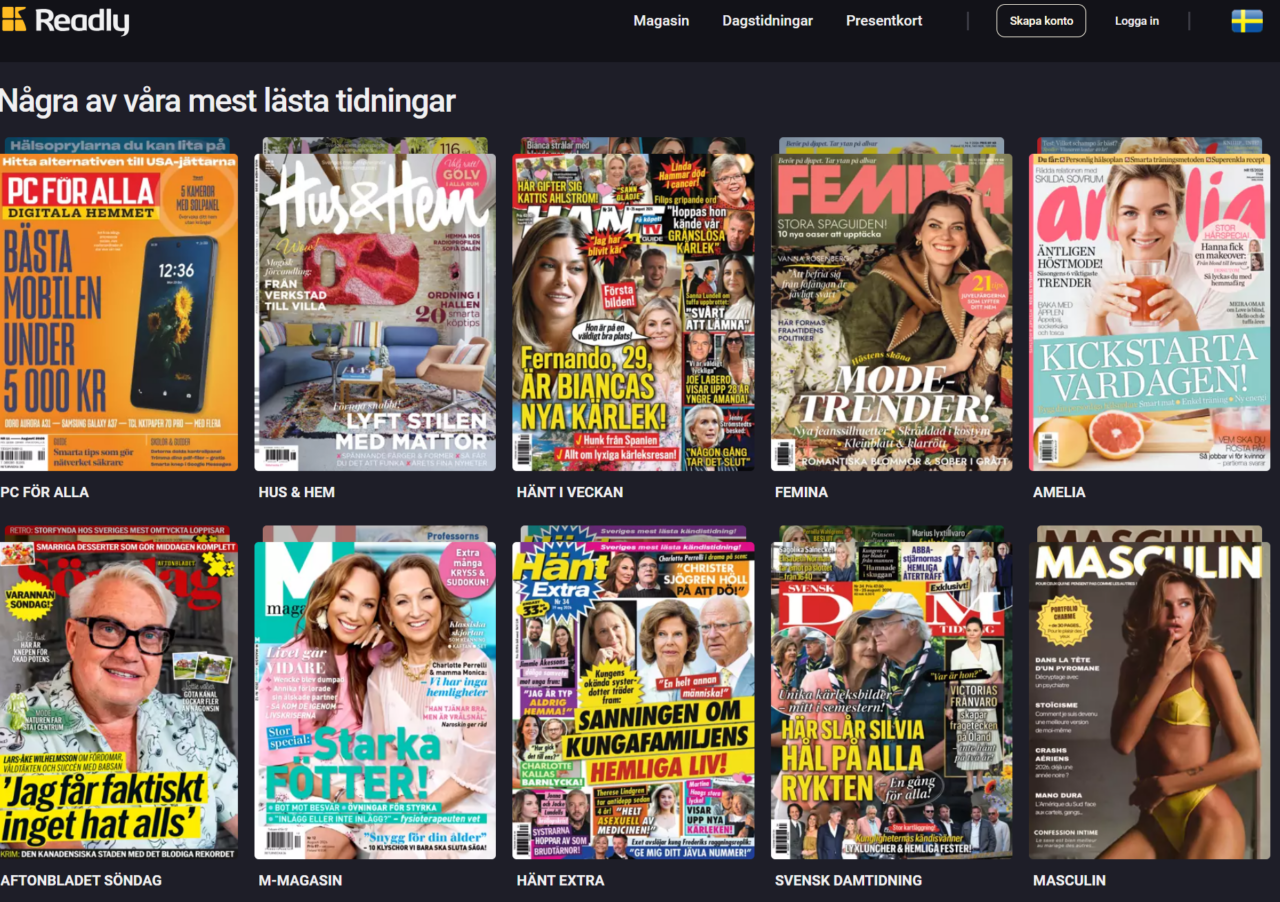Image resolution: width=1280 pixels, height=902 pixels.
Task: Click the HÄNT EXTRA title text
Action: click(560, 880)
